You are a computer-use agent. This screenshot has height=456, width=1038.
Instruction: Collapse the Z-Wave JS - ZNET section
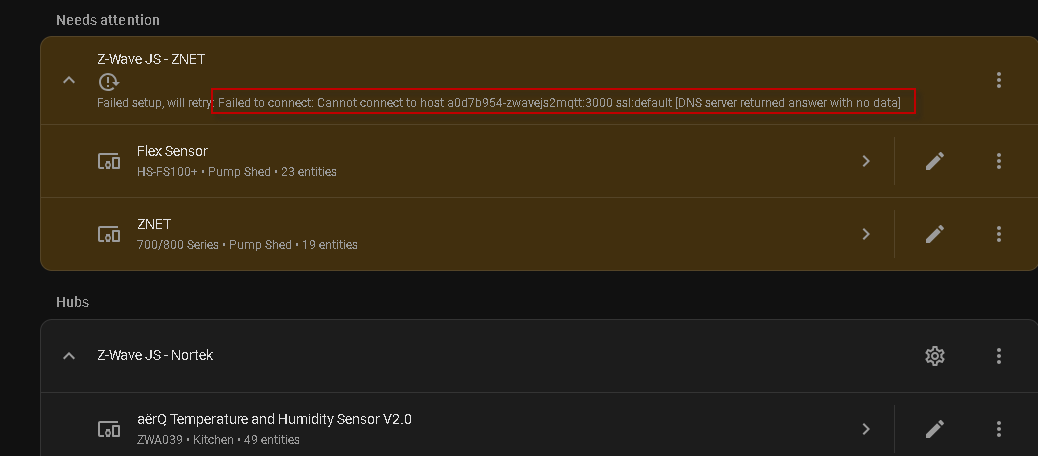pyautogui.click(x=69, y=80)
